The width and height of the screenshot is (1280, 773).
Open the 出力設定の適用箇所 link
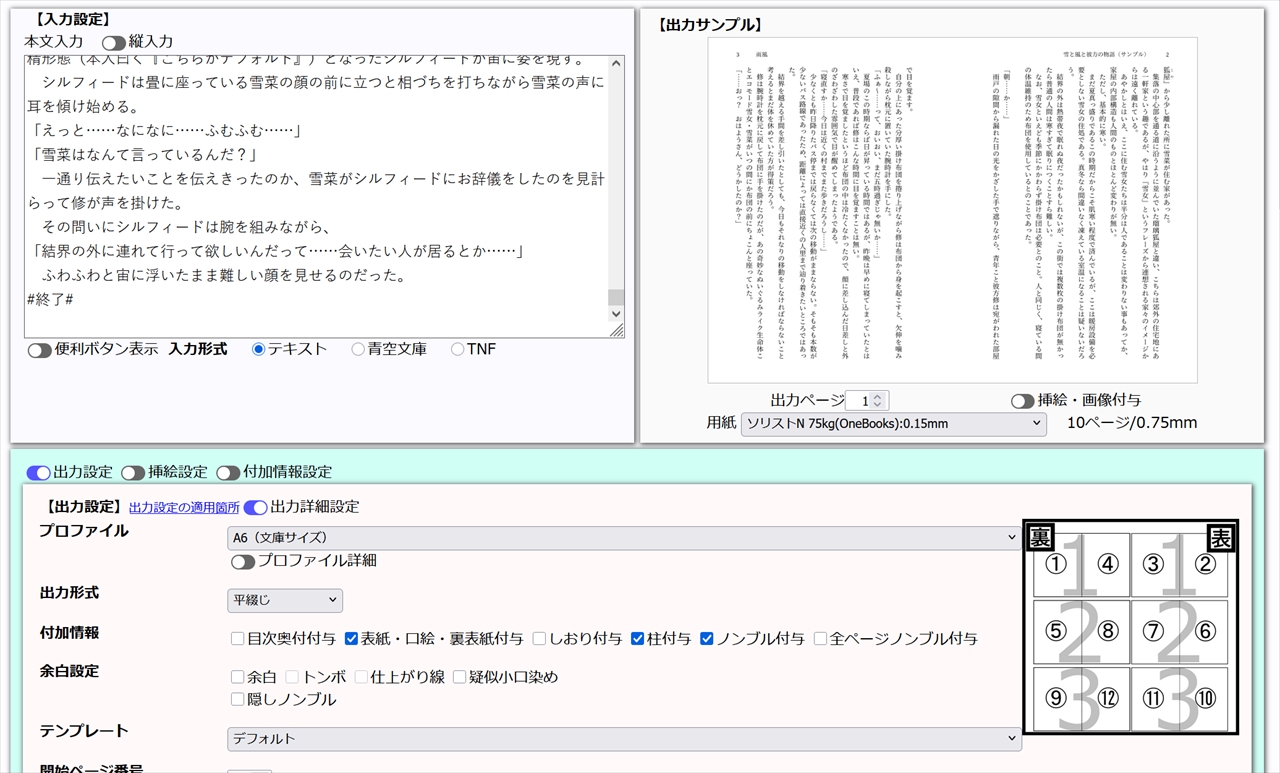click(184, 508)
